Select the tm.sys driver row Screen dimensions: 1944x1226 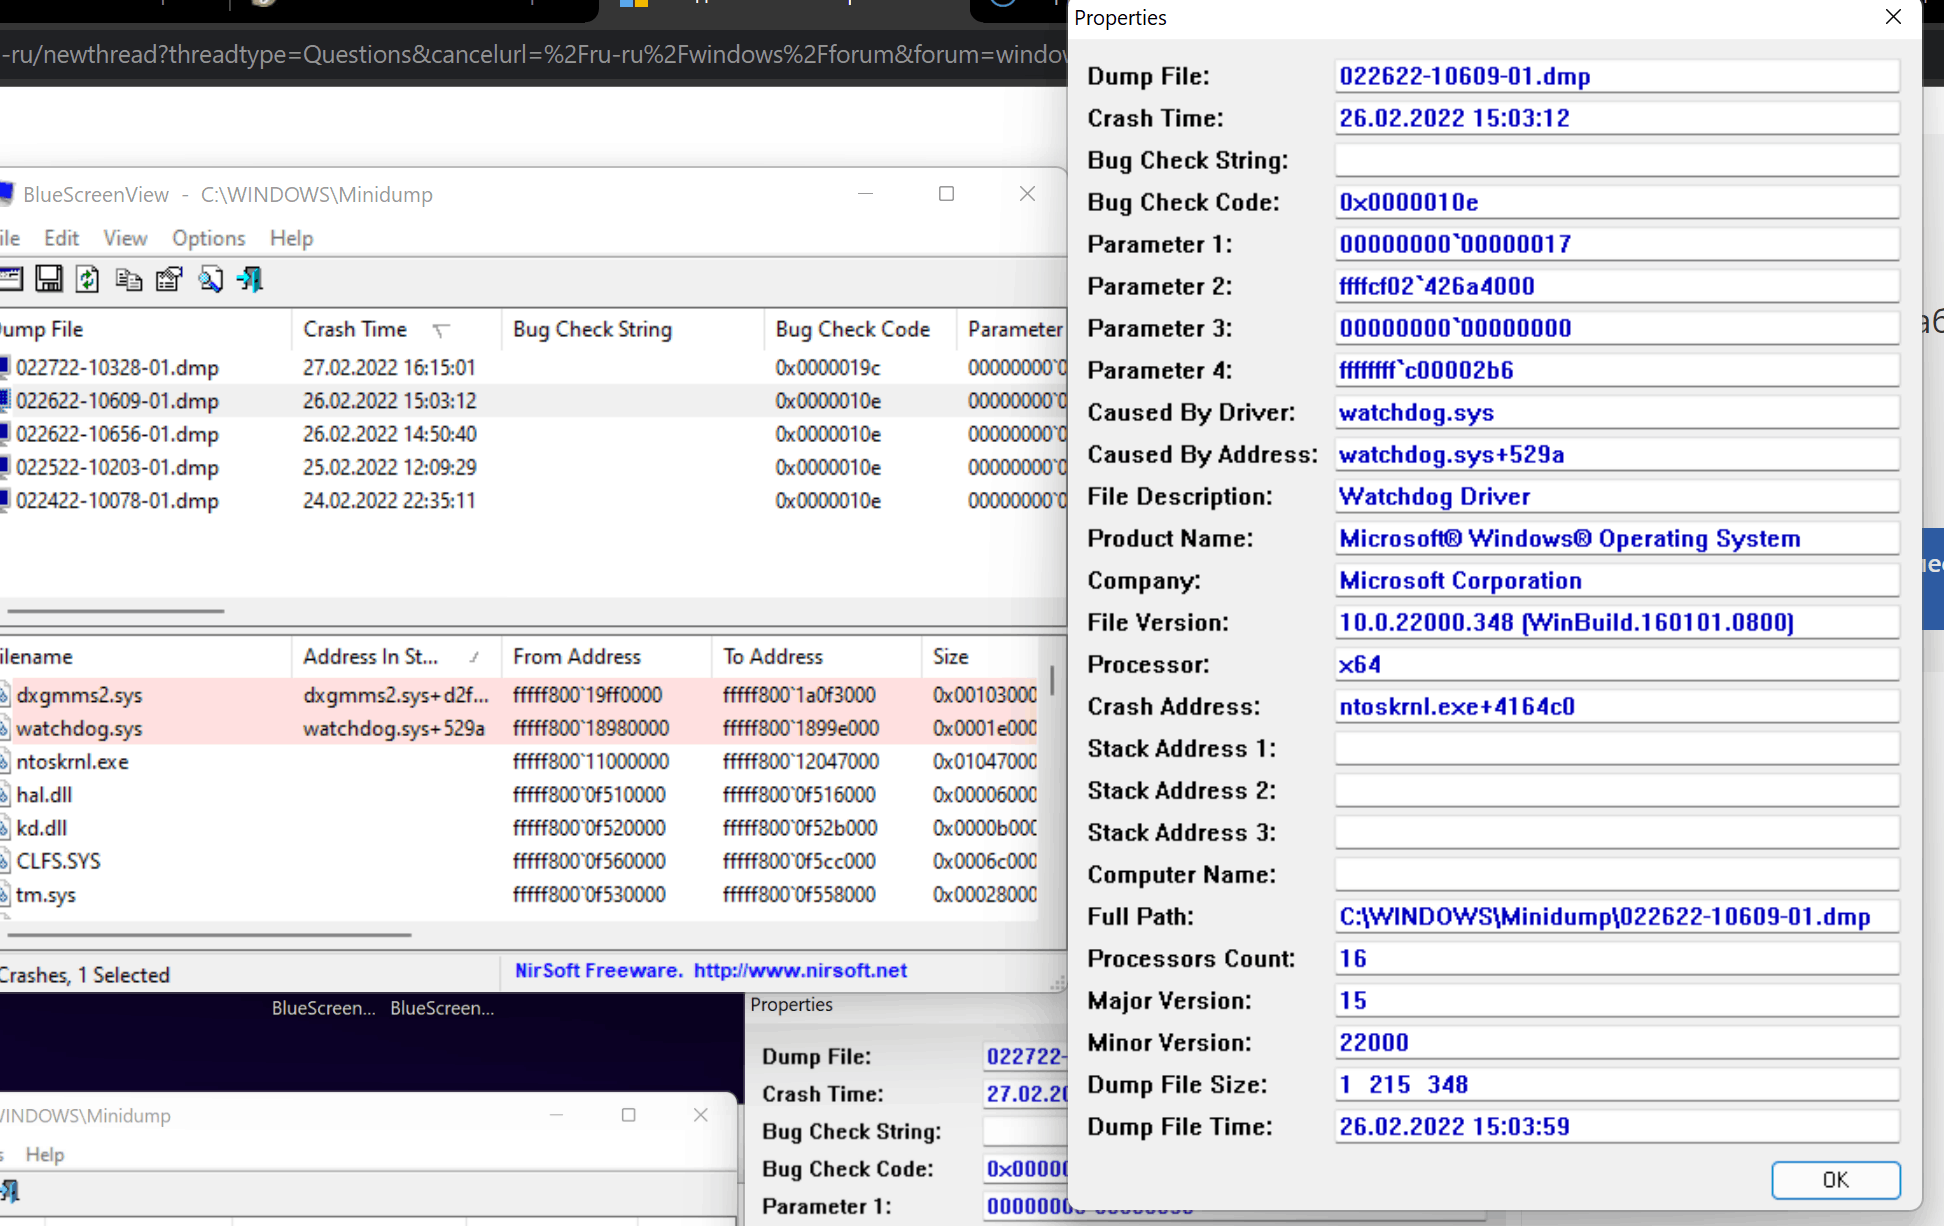(x=520, y=894)
